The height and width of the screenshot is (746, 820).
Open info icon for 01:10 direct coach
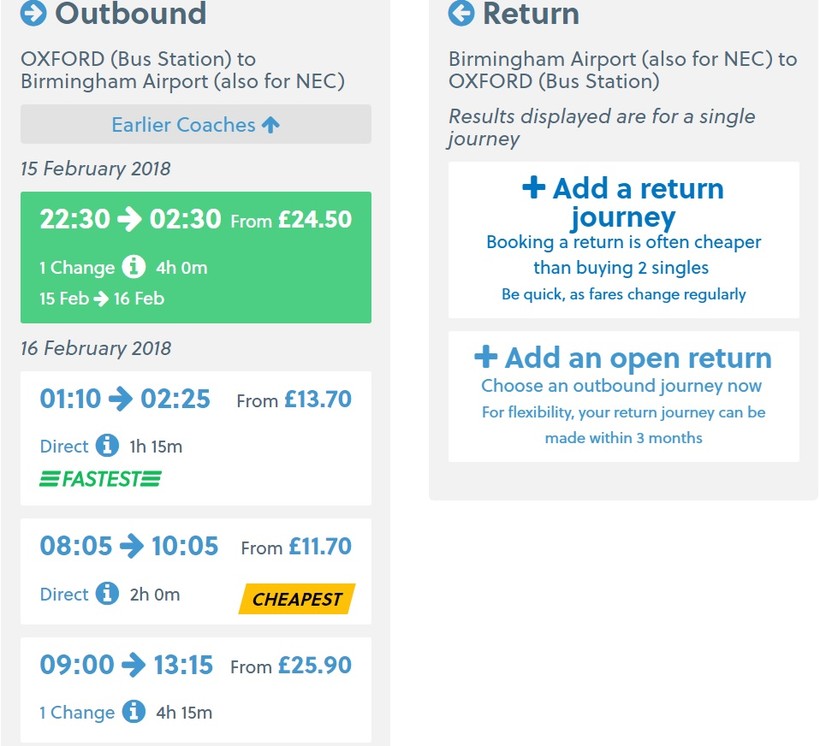pos(108,446)
